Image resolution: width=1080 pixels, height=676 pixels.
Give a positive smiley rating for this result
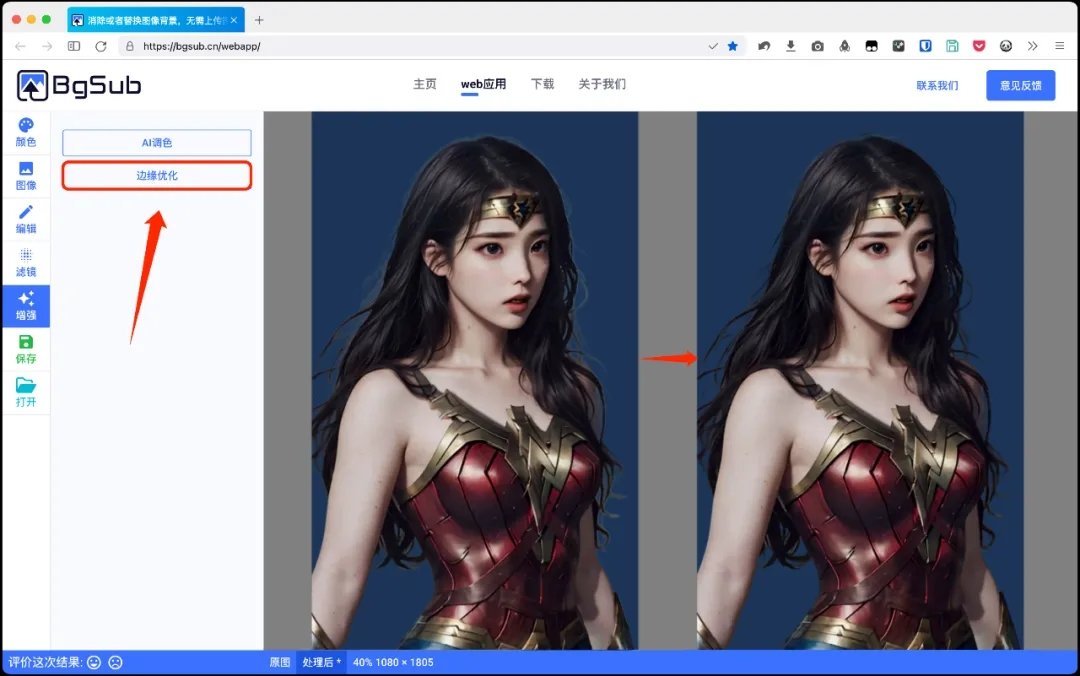94,662
